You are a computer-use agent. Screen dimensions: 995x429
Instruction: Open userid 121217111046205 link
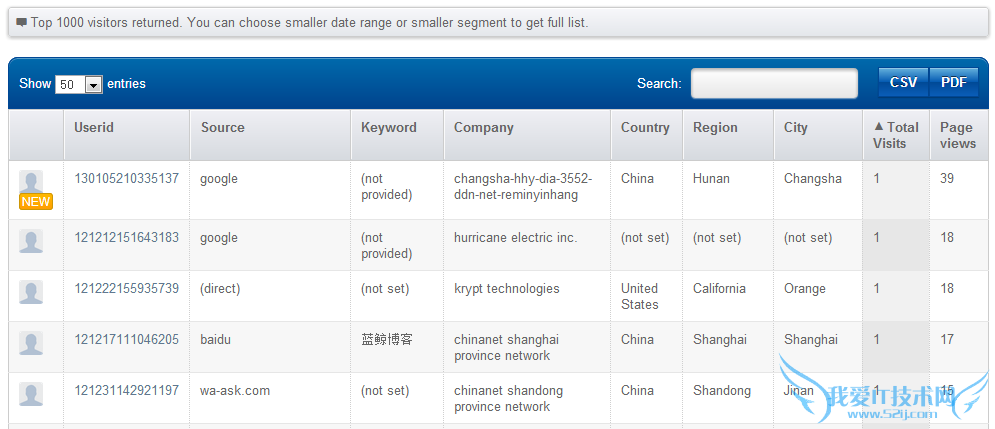coord(126,340)
